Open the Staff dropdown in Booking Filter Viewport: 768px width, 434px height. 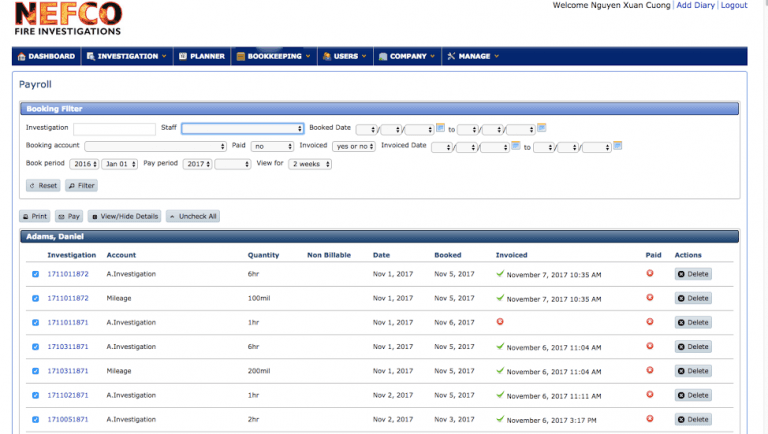point(242,129)
